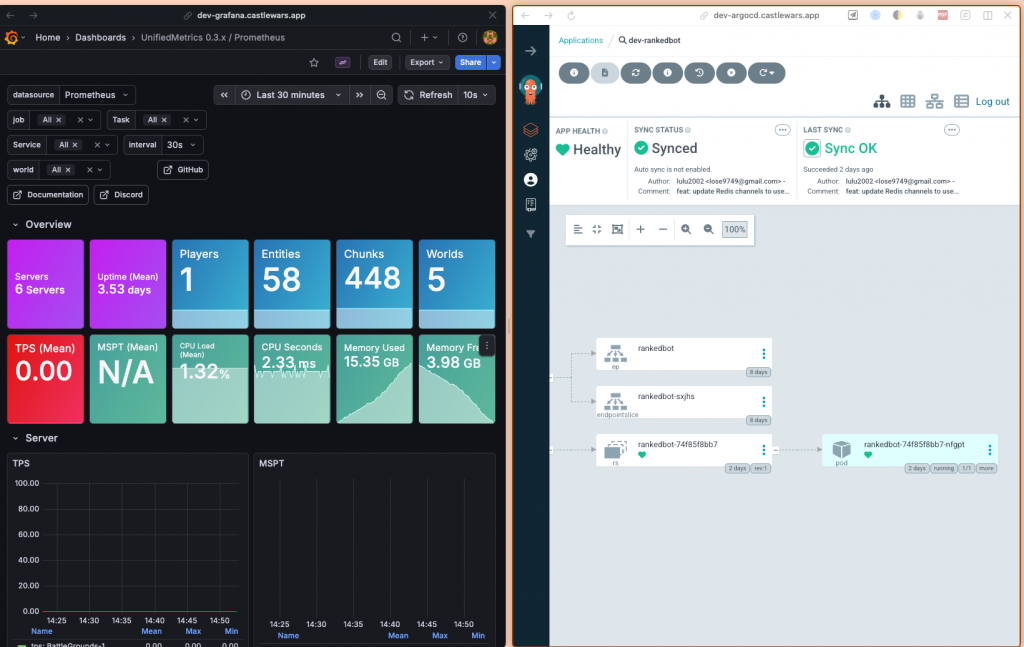Open ArgoCD User Info sidebar icon
This screenshot has height=647, width=1024.
[x=531, y=180]
